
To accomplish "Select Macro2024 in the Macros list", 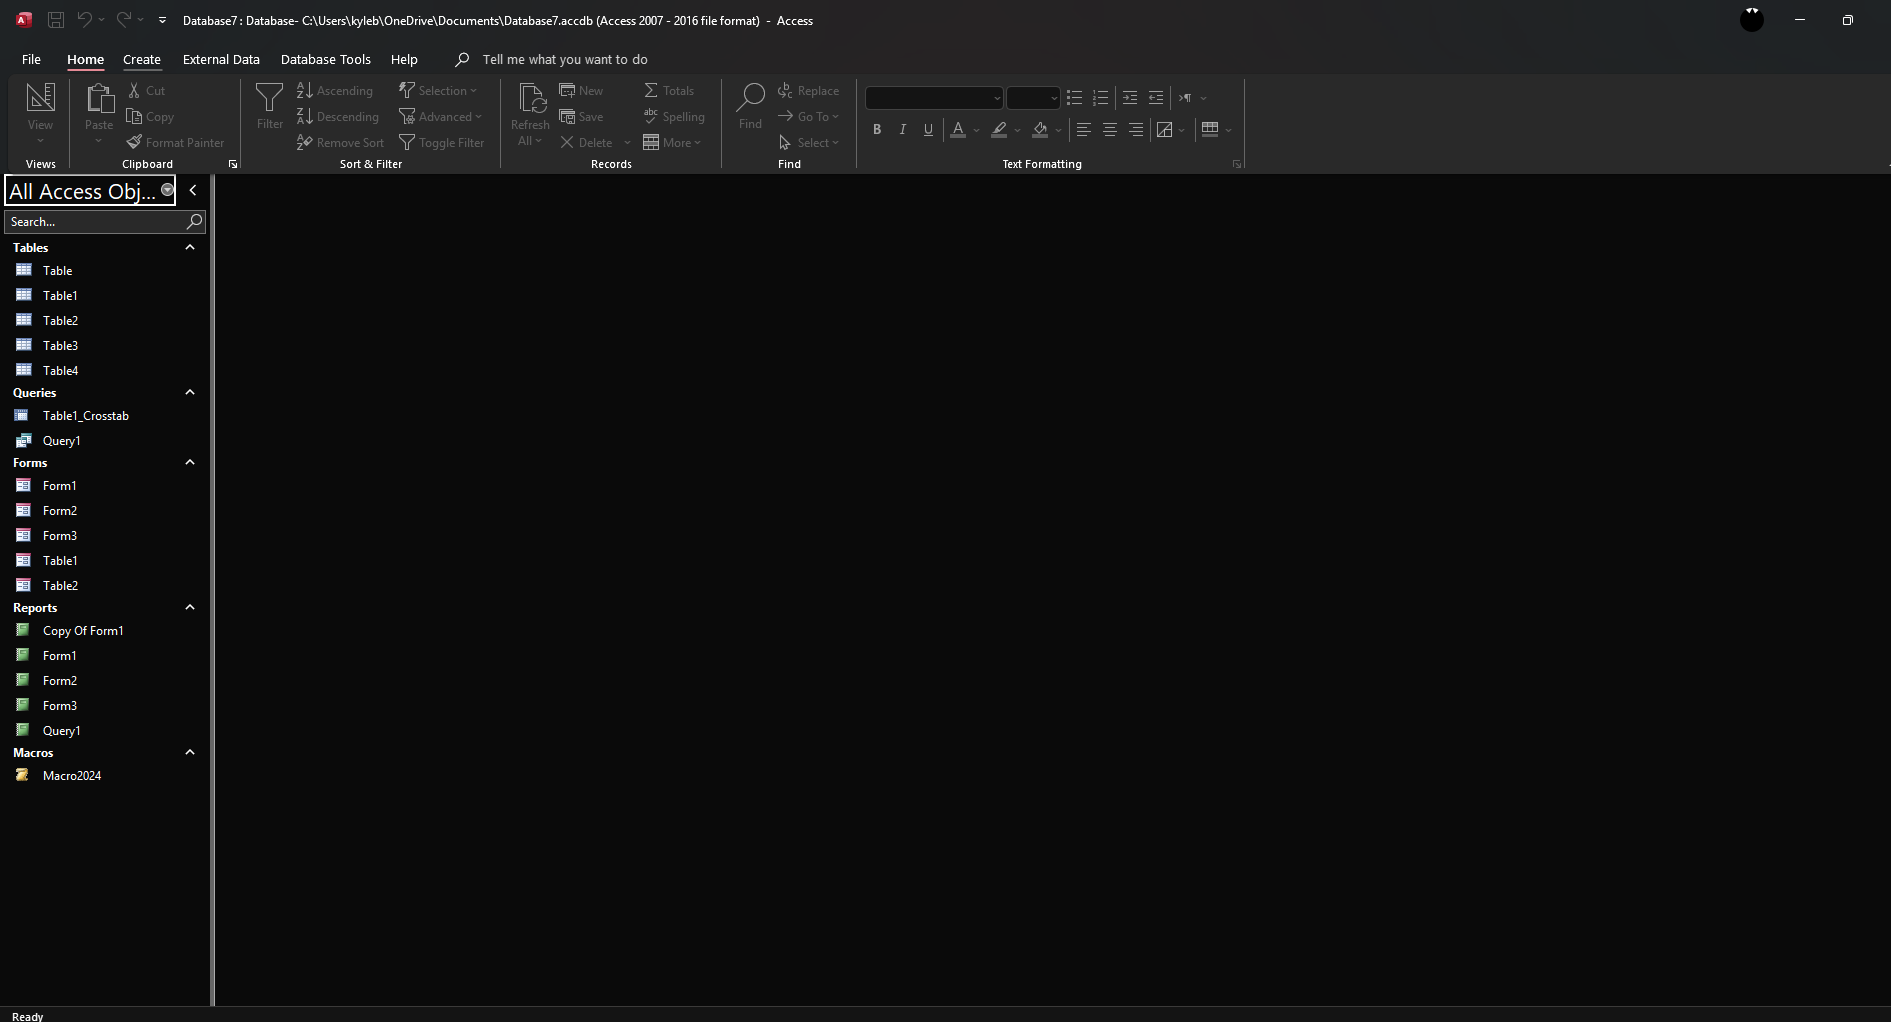I will pyautogui.click(x=72, y=776).
